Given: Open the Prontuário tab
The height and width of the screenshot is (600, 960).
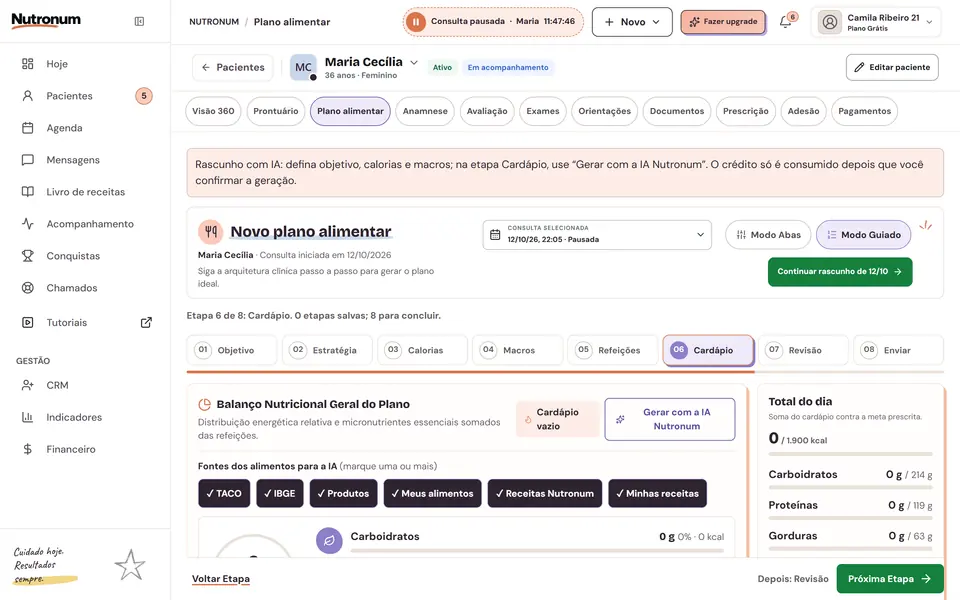Looking at the screenshot, I should (x=276, y=111).
